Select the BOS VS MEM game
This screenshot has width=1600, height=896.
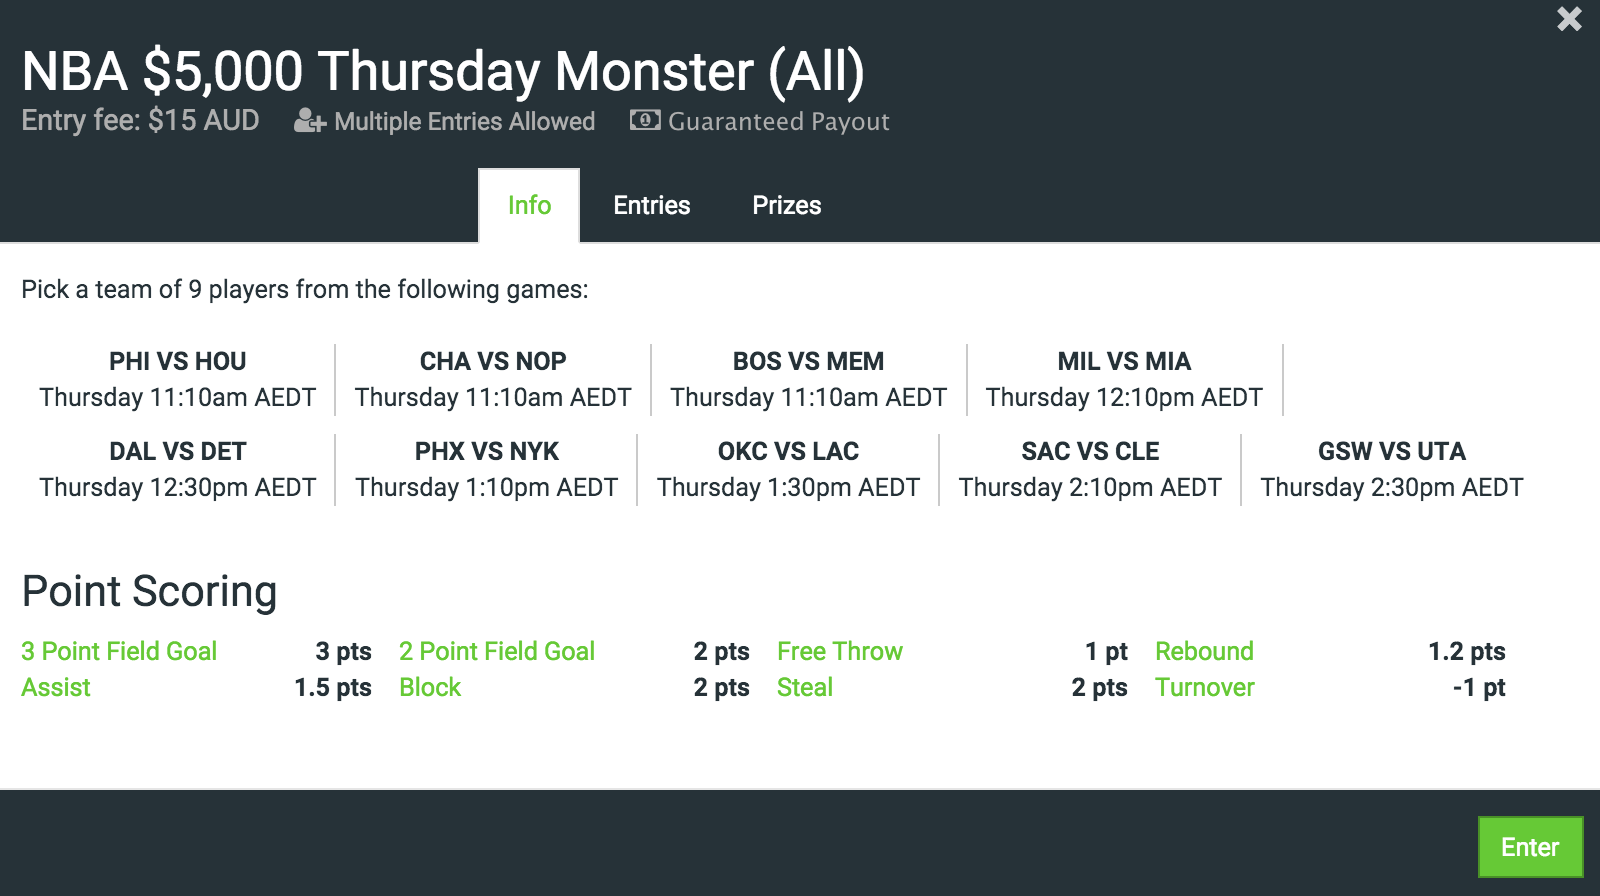point(809,379)
